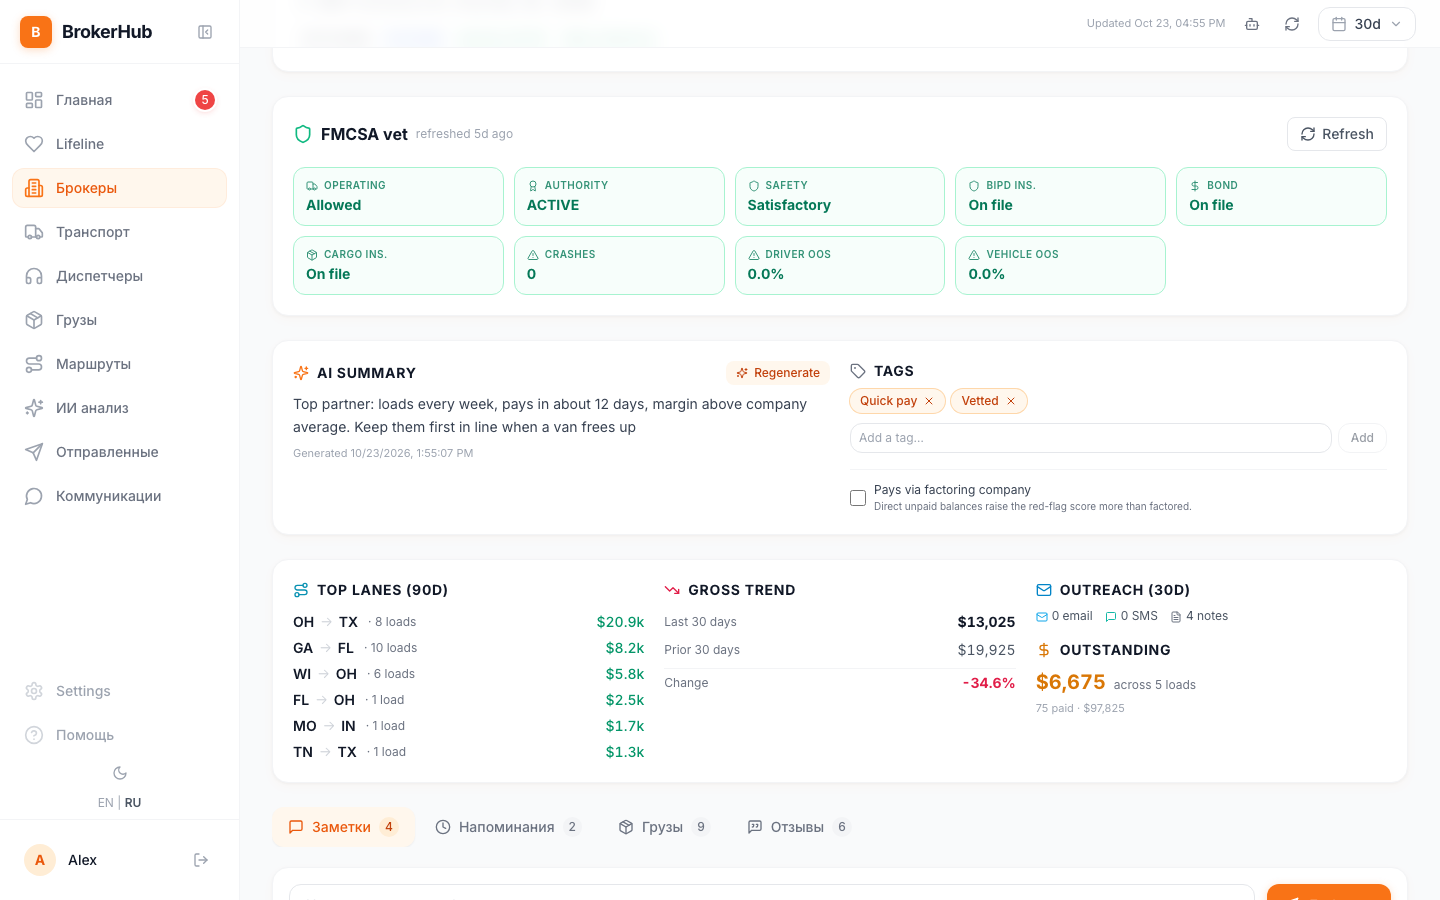This screenshot has height=900, width=1440.
Task: Remove the Quick pay tag
Action: [929, 401]
